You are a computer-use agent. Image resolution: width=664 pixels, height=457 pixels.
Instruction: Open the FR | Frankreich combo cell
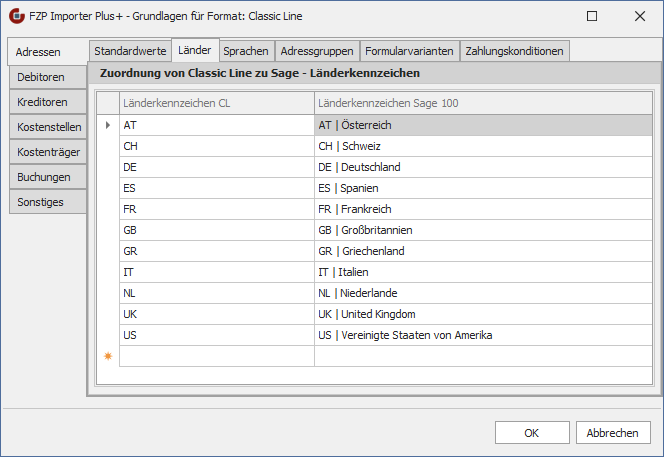point(483,209)
